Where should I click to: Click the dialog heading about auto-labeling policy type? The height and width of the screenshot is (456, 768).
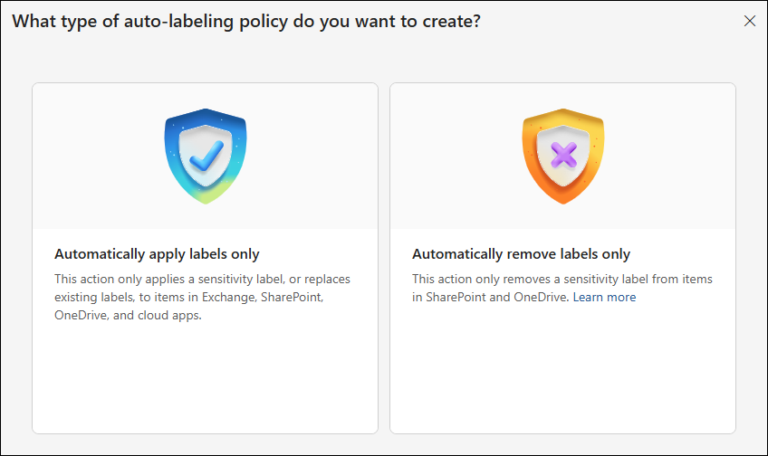[x=246, y=22]
